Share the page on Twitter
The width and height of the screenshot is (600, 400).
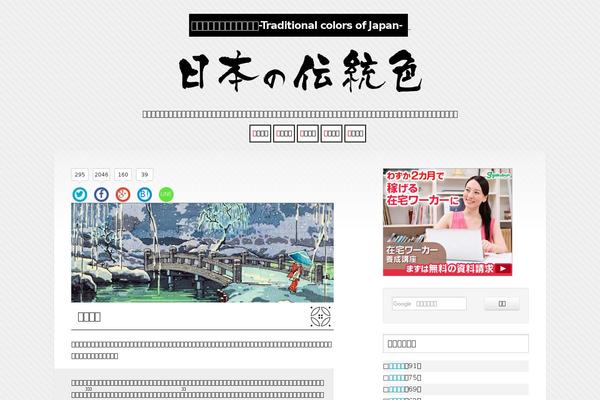point(80,194)
